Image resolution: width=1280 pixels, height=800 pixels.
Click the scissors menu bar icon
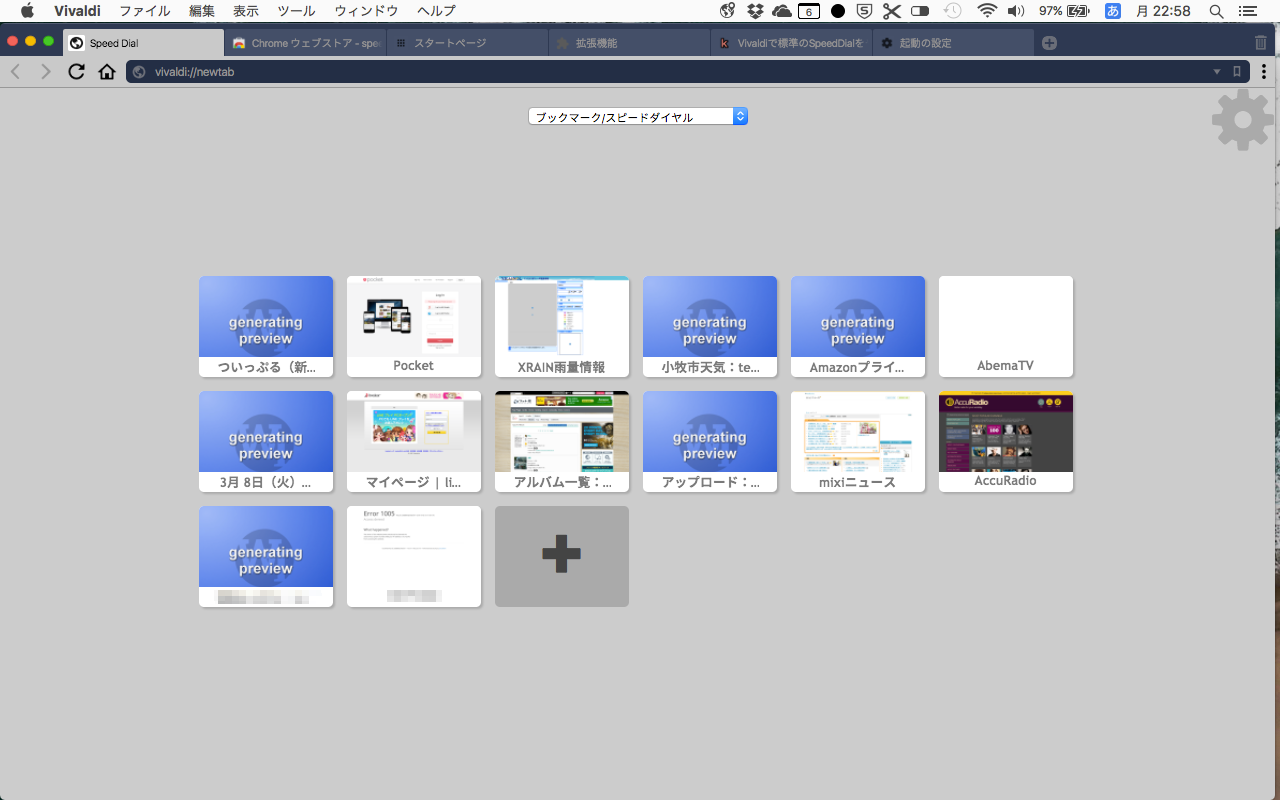point(891,11)
